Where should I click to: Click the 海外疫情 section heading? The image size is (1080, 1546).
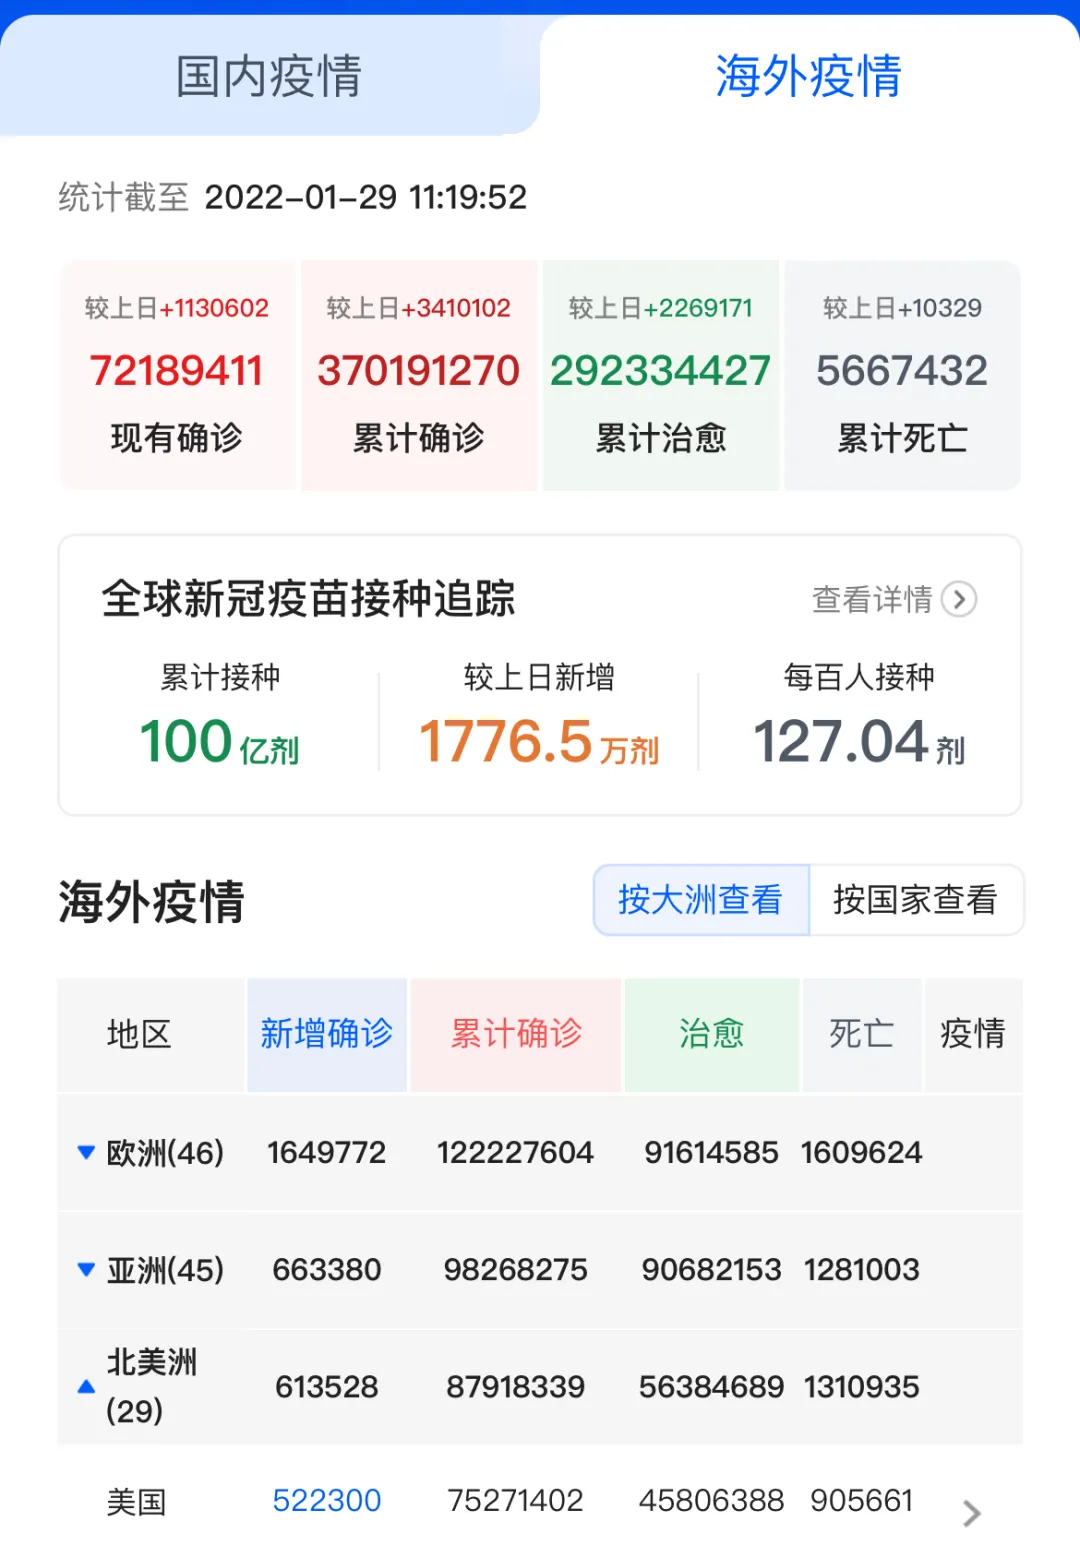tap(151, 902)
